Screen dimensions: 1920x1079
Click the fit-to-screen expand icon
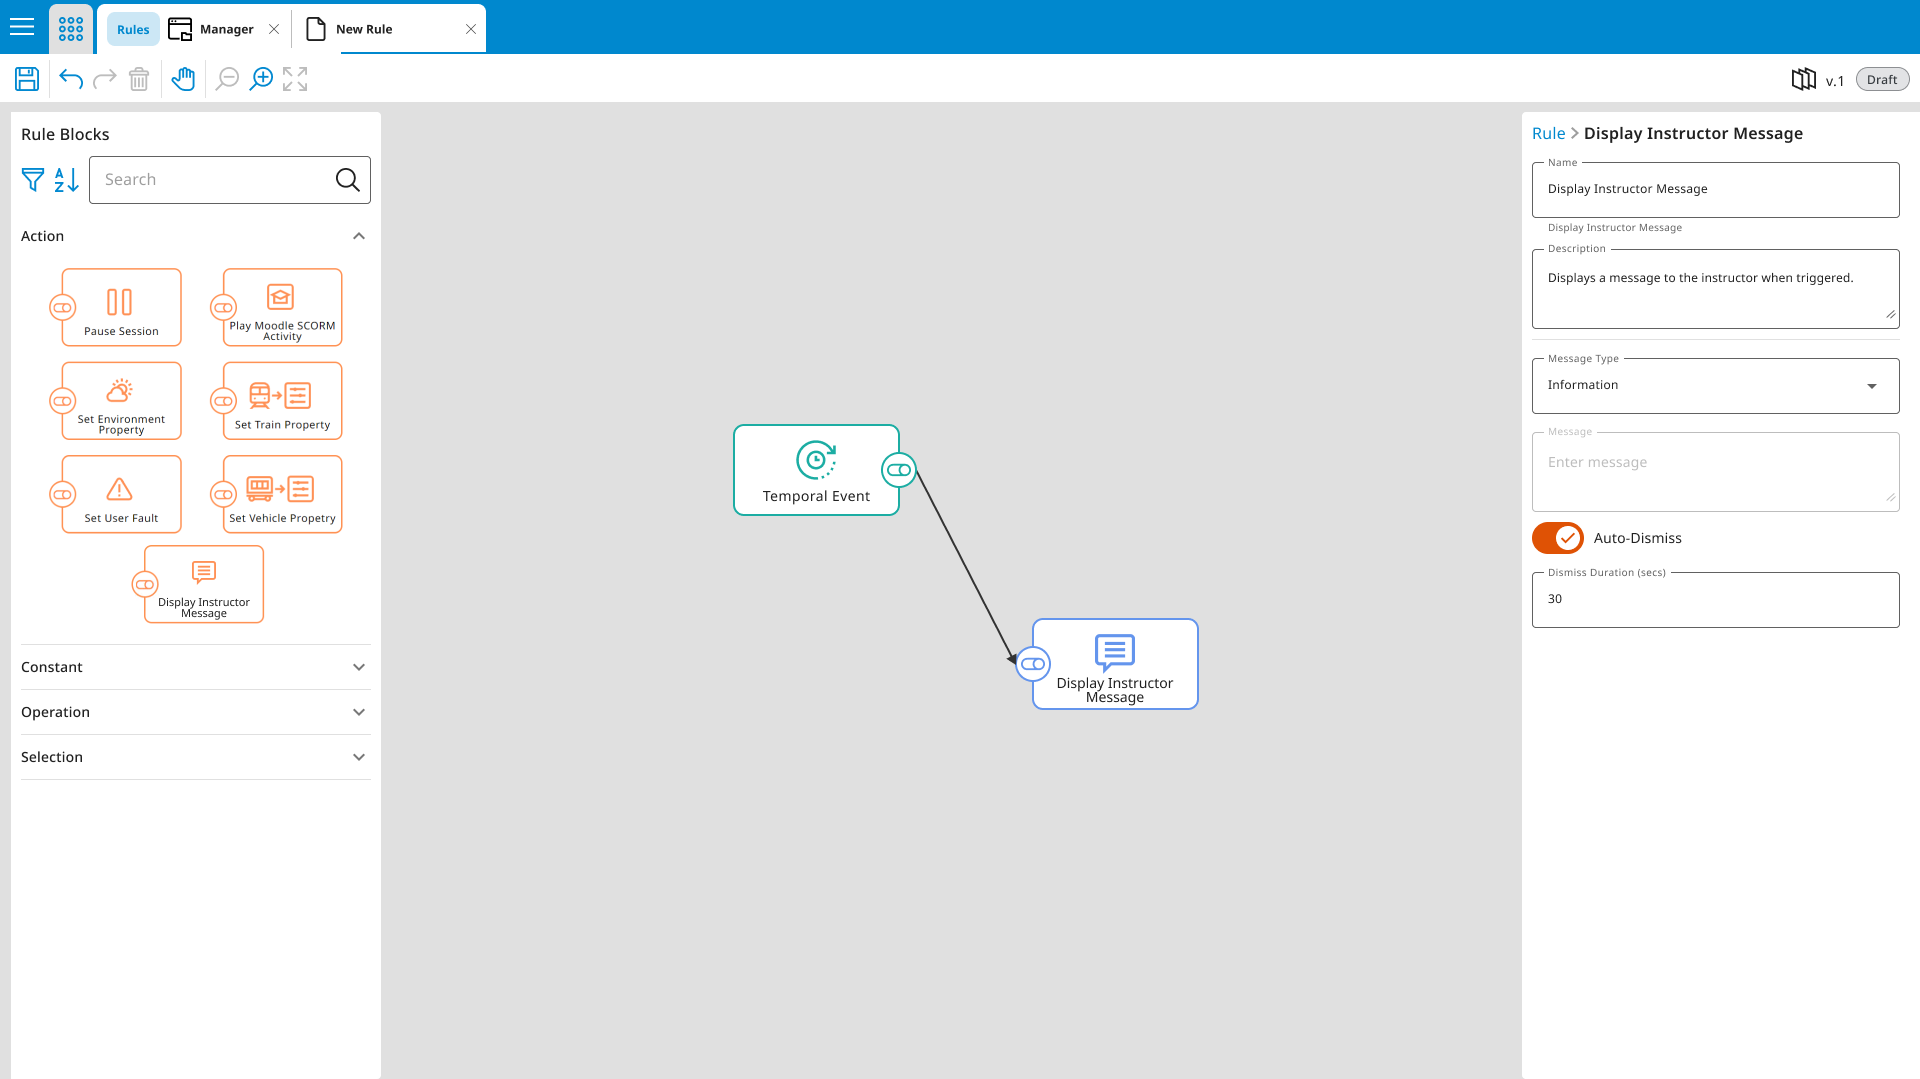click(x=295, y=79)
